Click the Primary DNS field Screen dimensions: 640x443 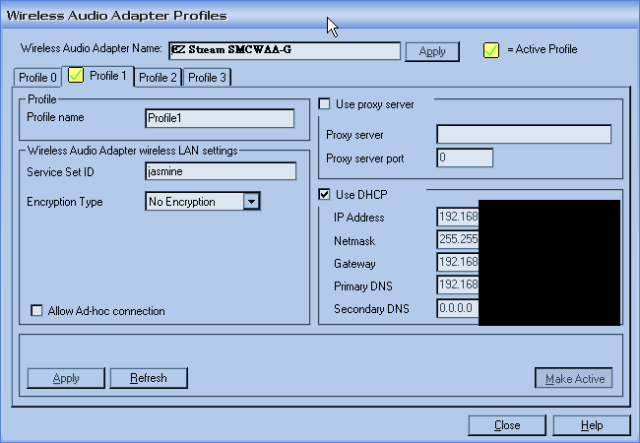(458, 285)
